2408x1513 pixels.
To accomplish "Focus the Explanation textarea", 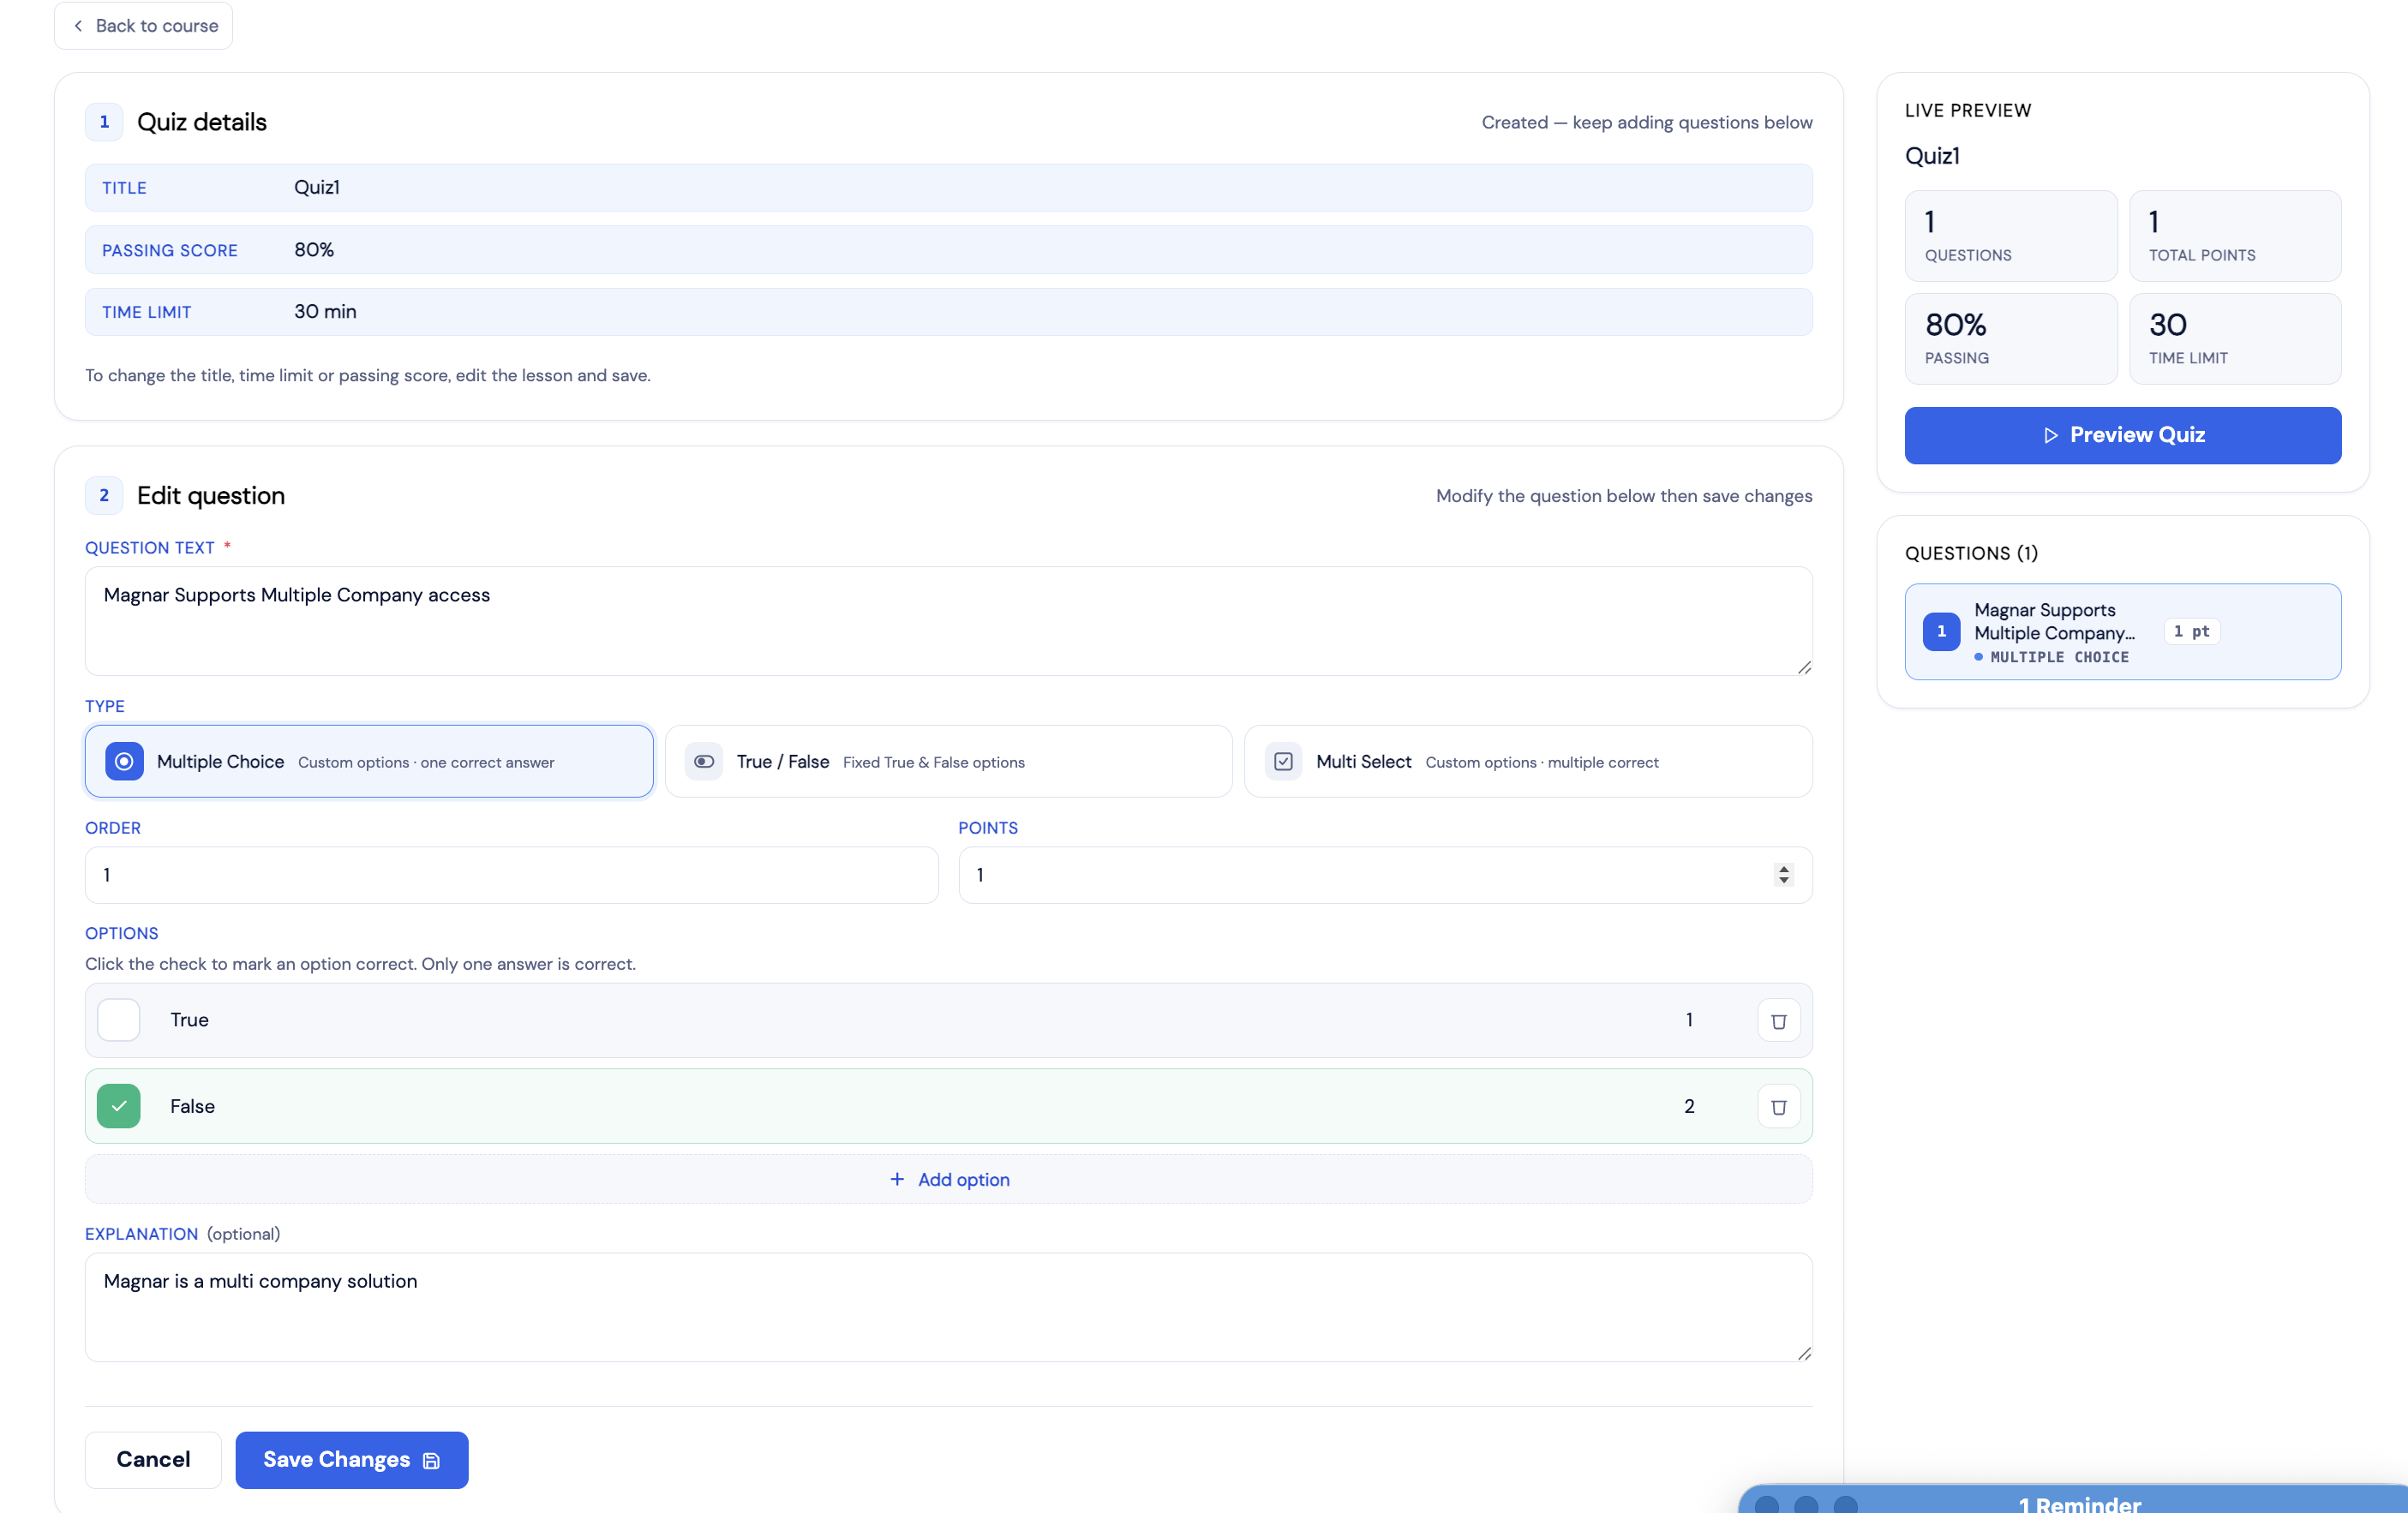I will coord(948,1307).
